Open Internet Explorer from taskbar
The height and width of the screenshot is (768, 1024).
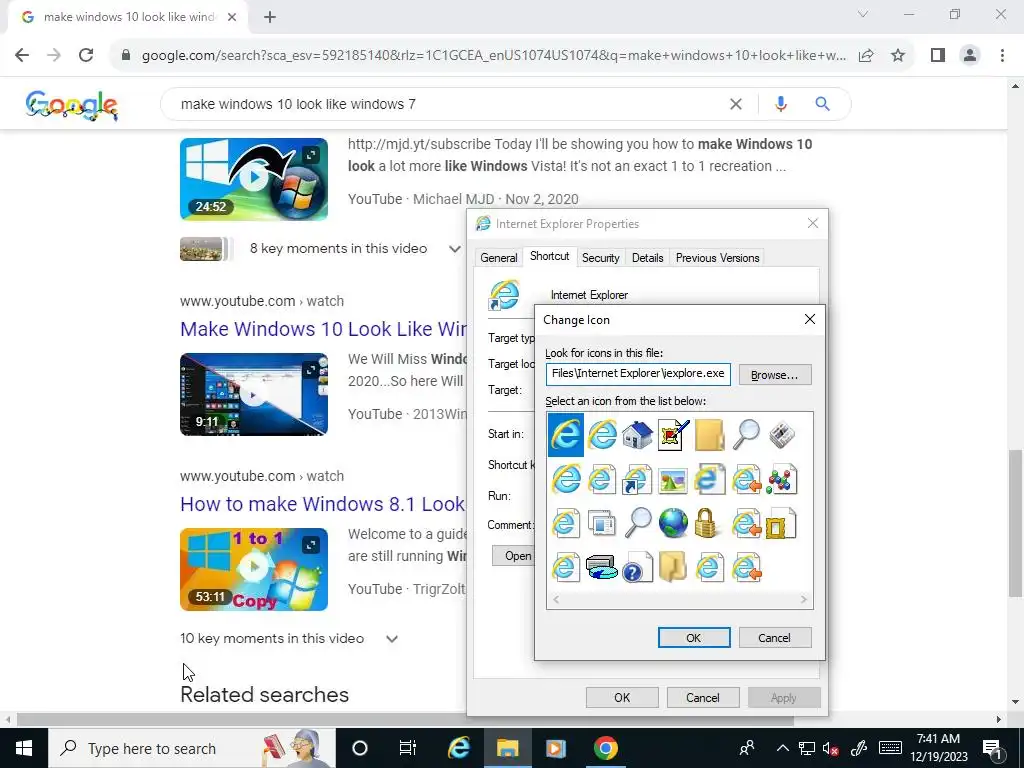459,748
